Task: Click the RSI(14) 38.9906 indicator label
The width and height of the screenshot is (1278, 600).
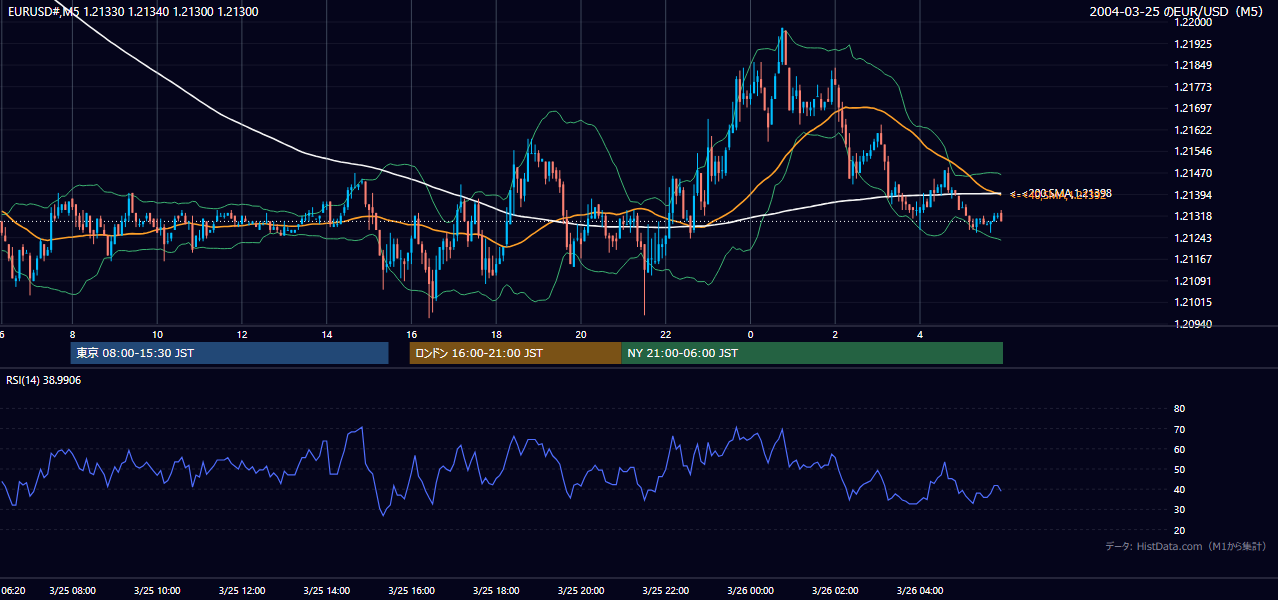Action: pos(43,380)
